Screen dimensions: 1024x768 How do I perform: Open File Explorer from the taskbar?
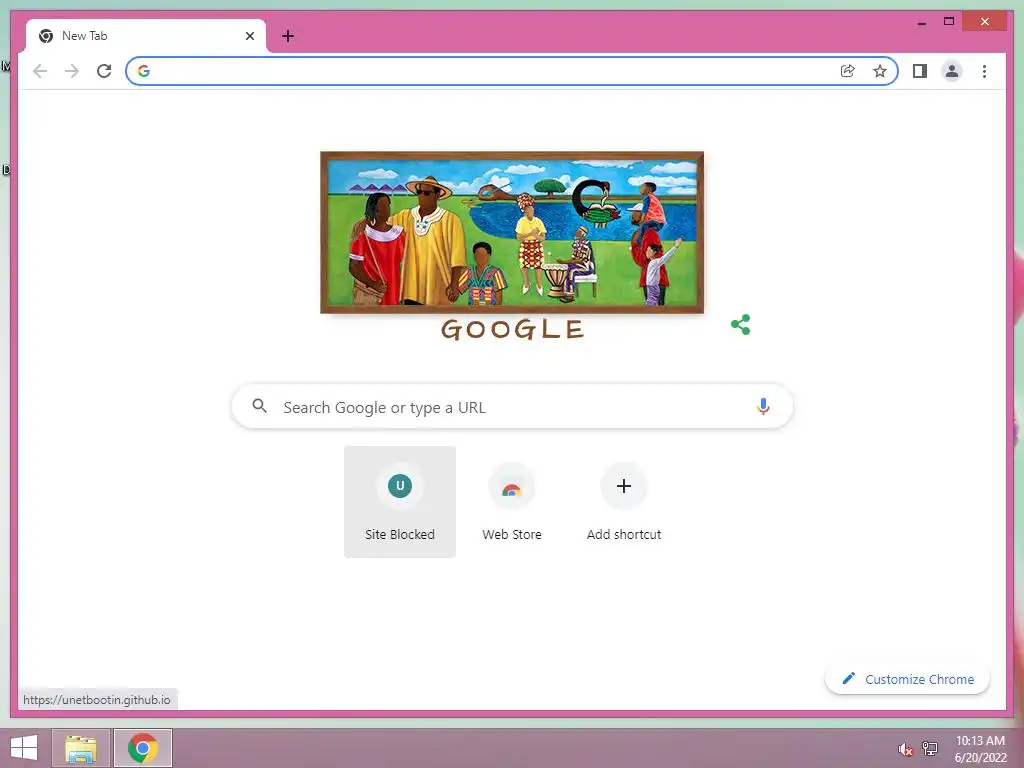[81, 748]
